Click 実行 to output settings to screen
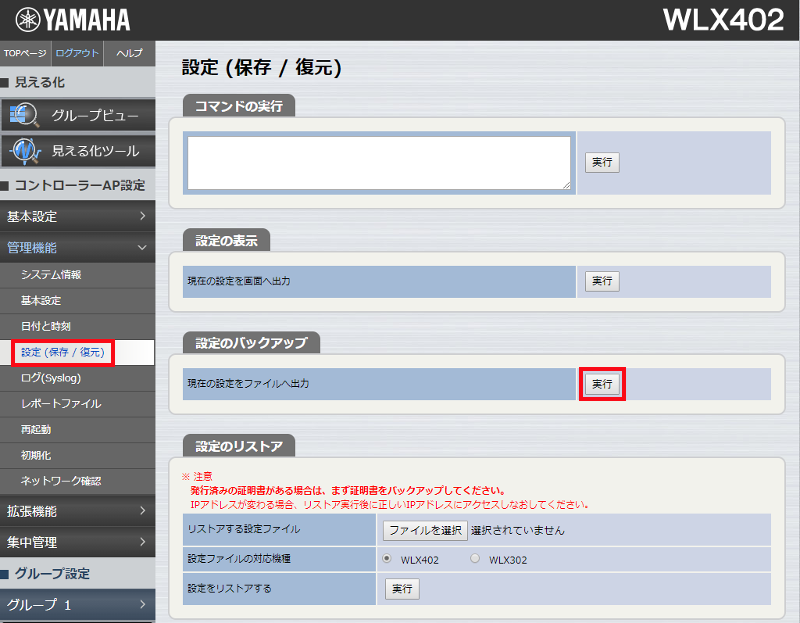Viewport: 800px width, 623px height. tap(602, 282)
